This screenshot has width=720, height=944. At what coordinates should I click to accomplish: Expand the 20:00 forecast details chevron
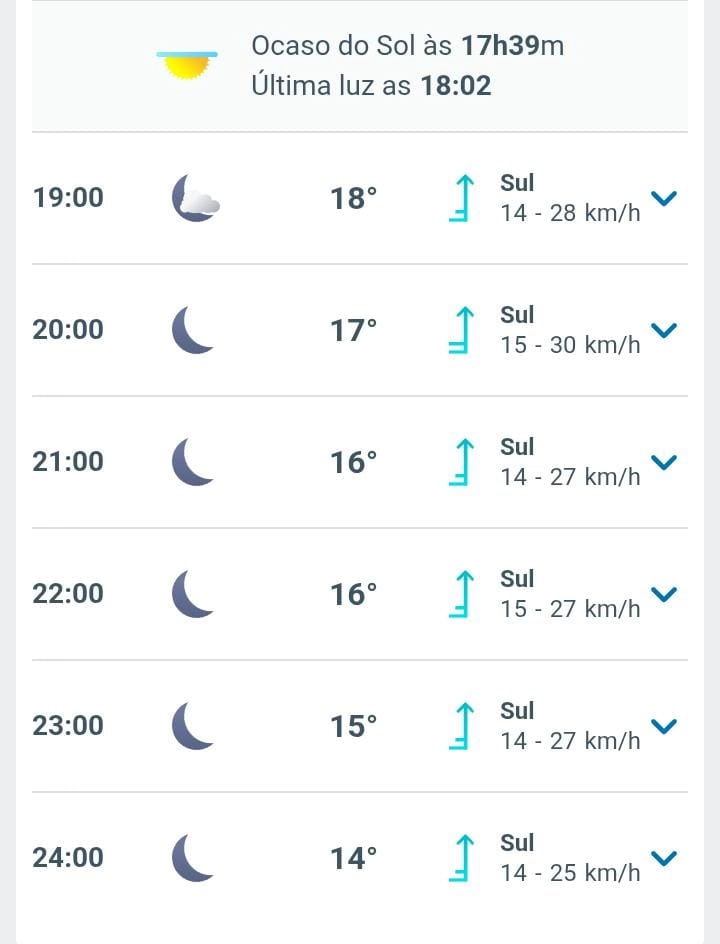664,330
